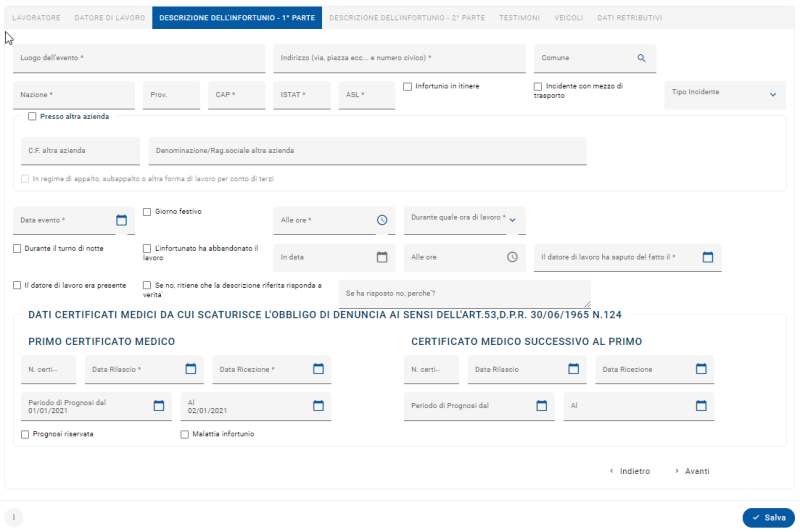Open first certificate Data Ricezione calendar
The height and width of the screenshot is (532, 800).
tap(318, 369)
